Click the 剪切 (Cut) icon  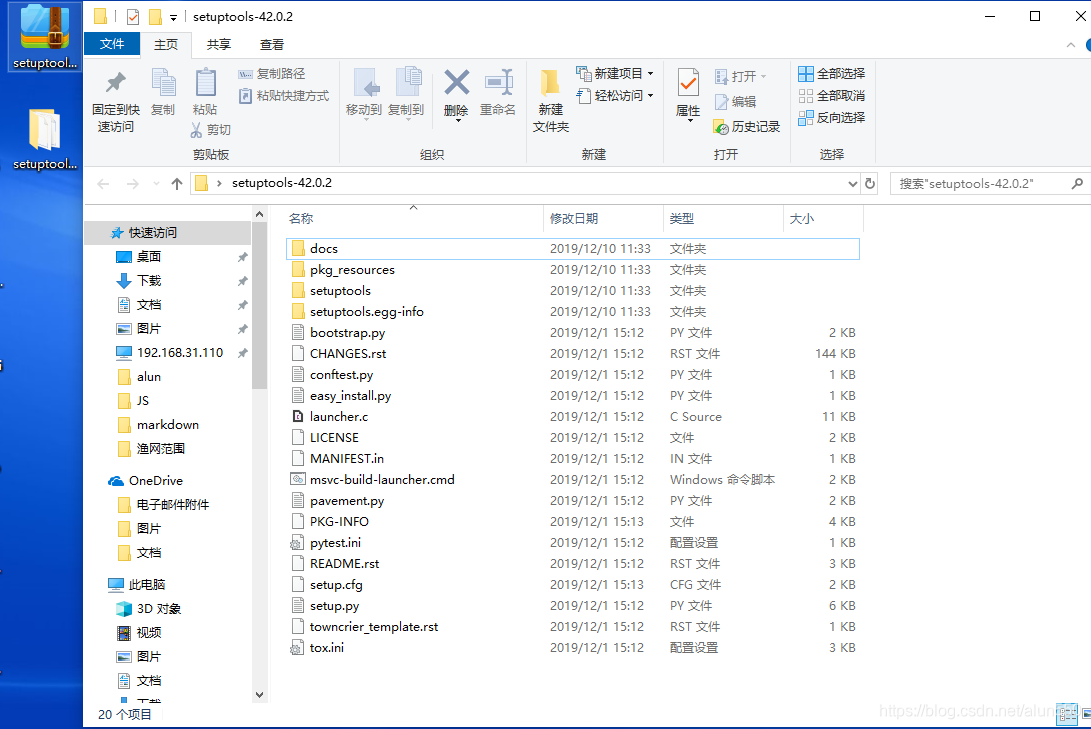pos(213,131)
